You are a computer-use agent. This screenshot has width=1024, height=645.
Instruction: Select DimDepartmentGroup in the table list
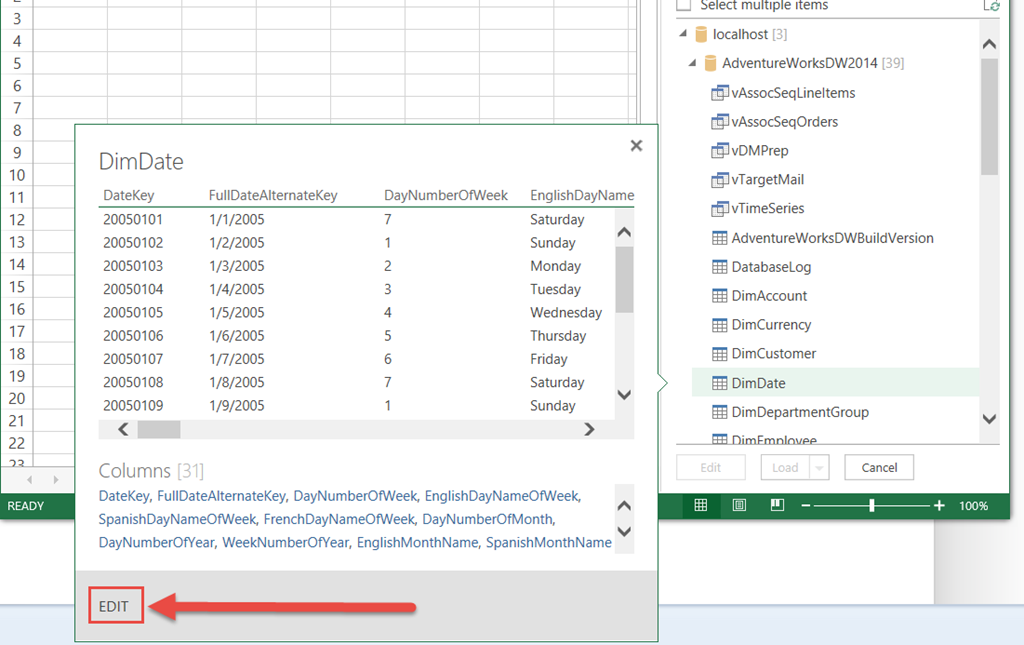tap(800, 412)
